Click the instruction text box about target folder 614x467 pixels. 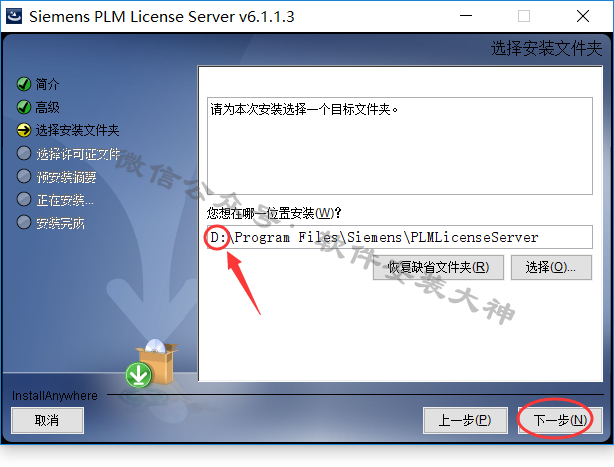coord(400,146)
